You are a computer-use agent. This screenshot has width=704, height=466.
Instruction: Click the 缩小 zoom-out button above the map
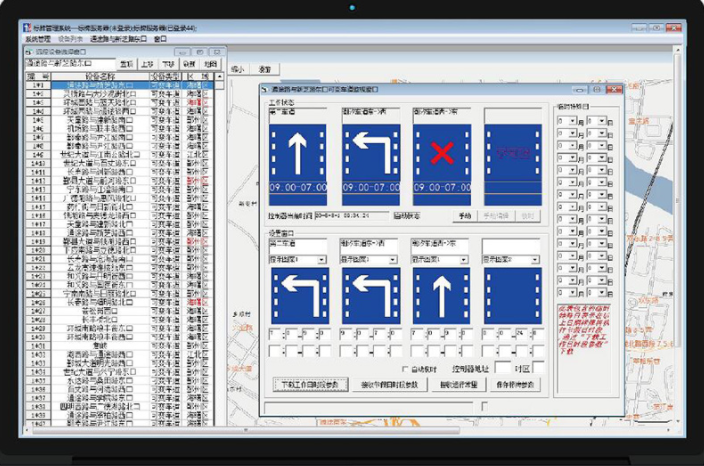pyautogui.click(x=237, y=69)
